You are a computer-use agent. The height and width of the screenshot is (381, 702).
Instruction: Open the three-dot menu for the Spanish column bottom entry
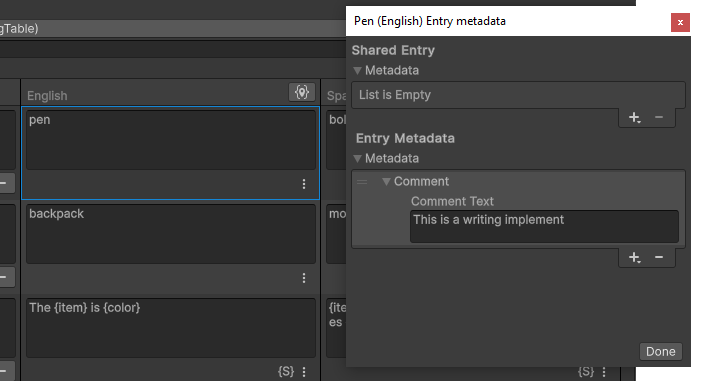pos(604,372)
